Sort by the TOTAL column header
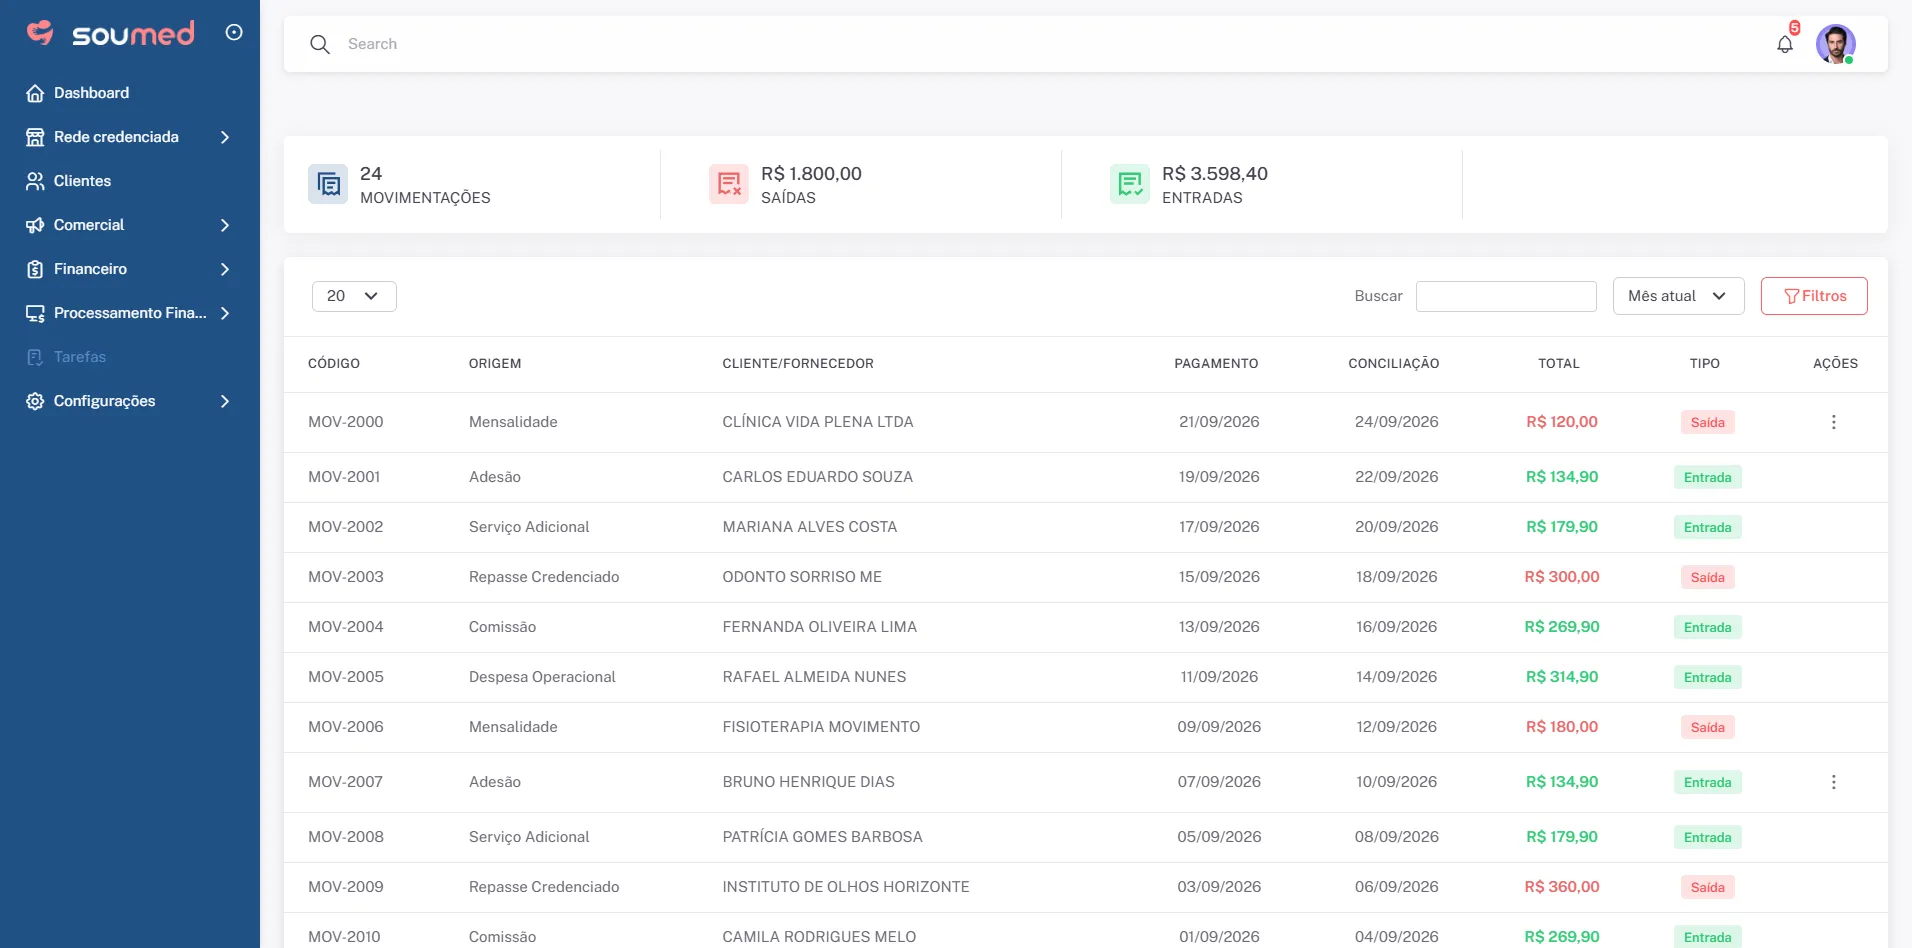Viewport: 1912px width, 948px height. pos(1559,364)
